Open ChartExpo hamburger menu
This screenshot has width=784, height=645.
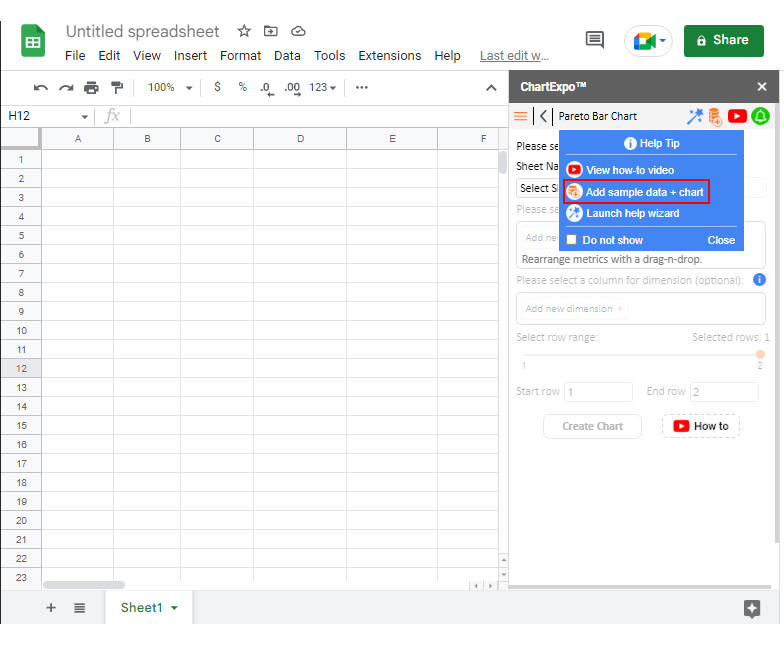(520, 116)
